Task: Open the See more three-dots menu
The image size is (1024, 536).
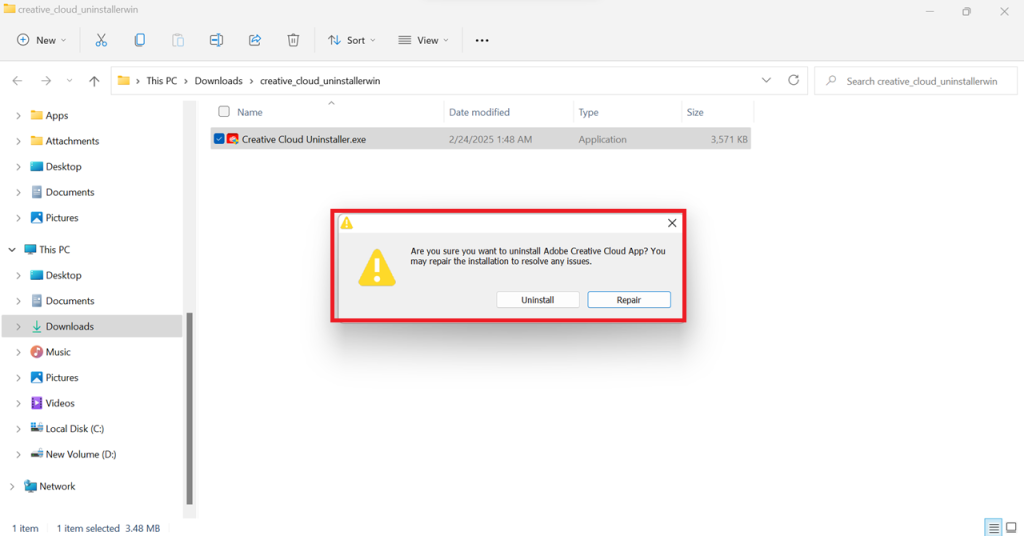Action: pos(482,40)
